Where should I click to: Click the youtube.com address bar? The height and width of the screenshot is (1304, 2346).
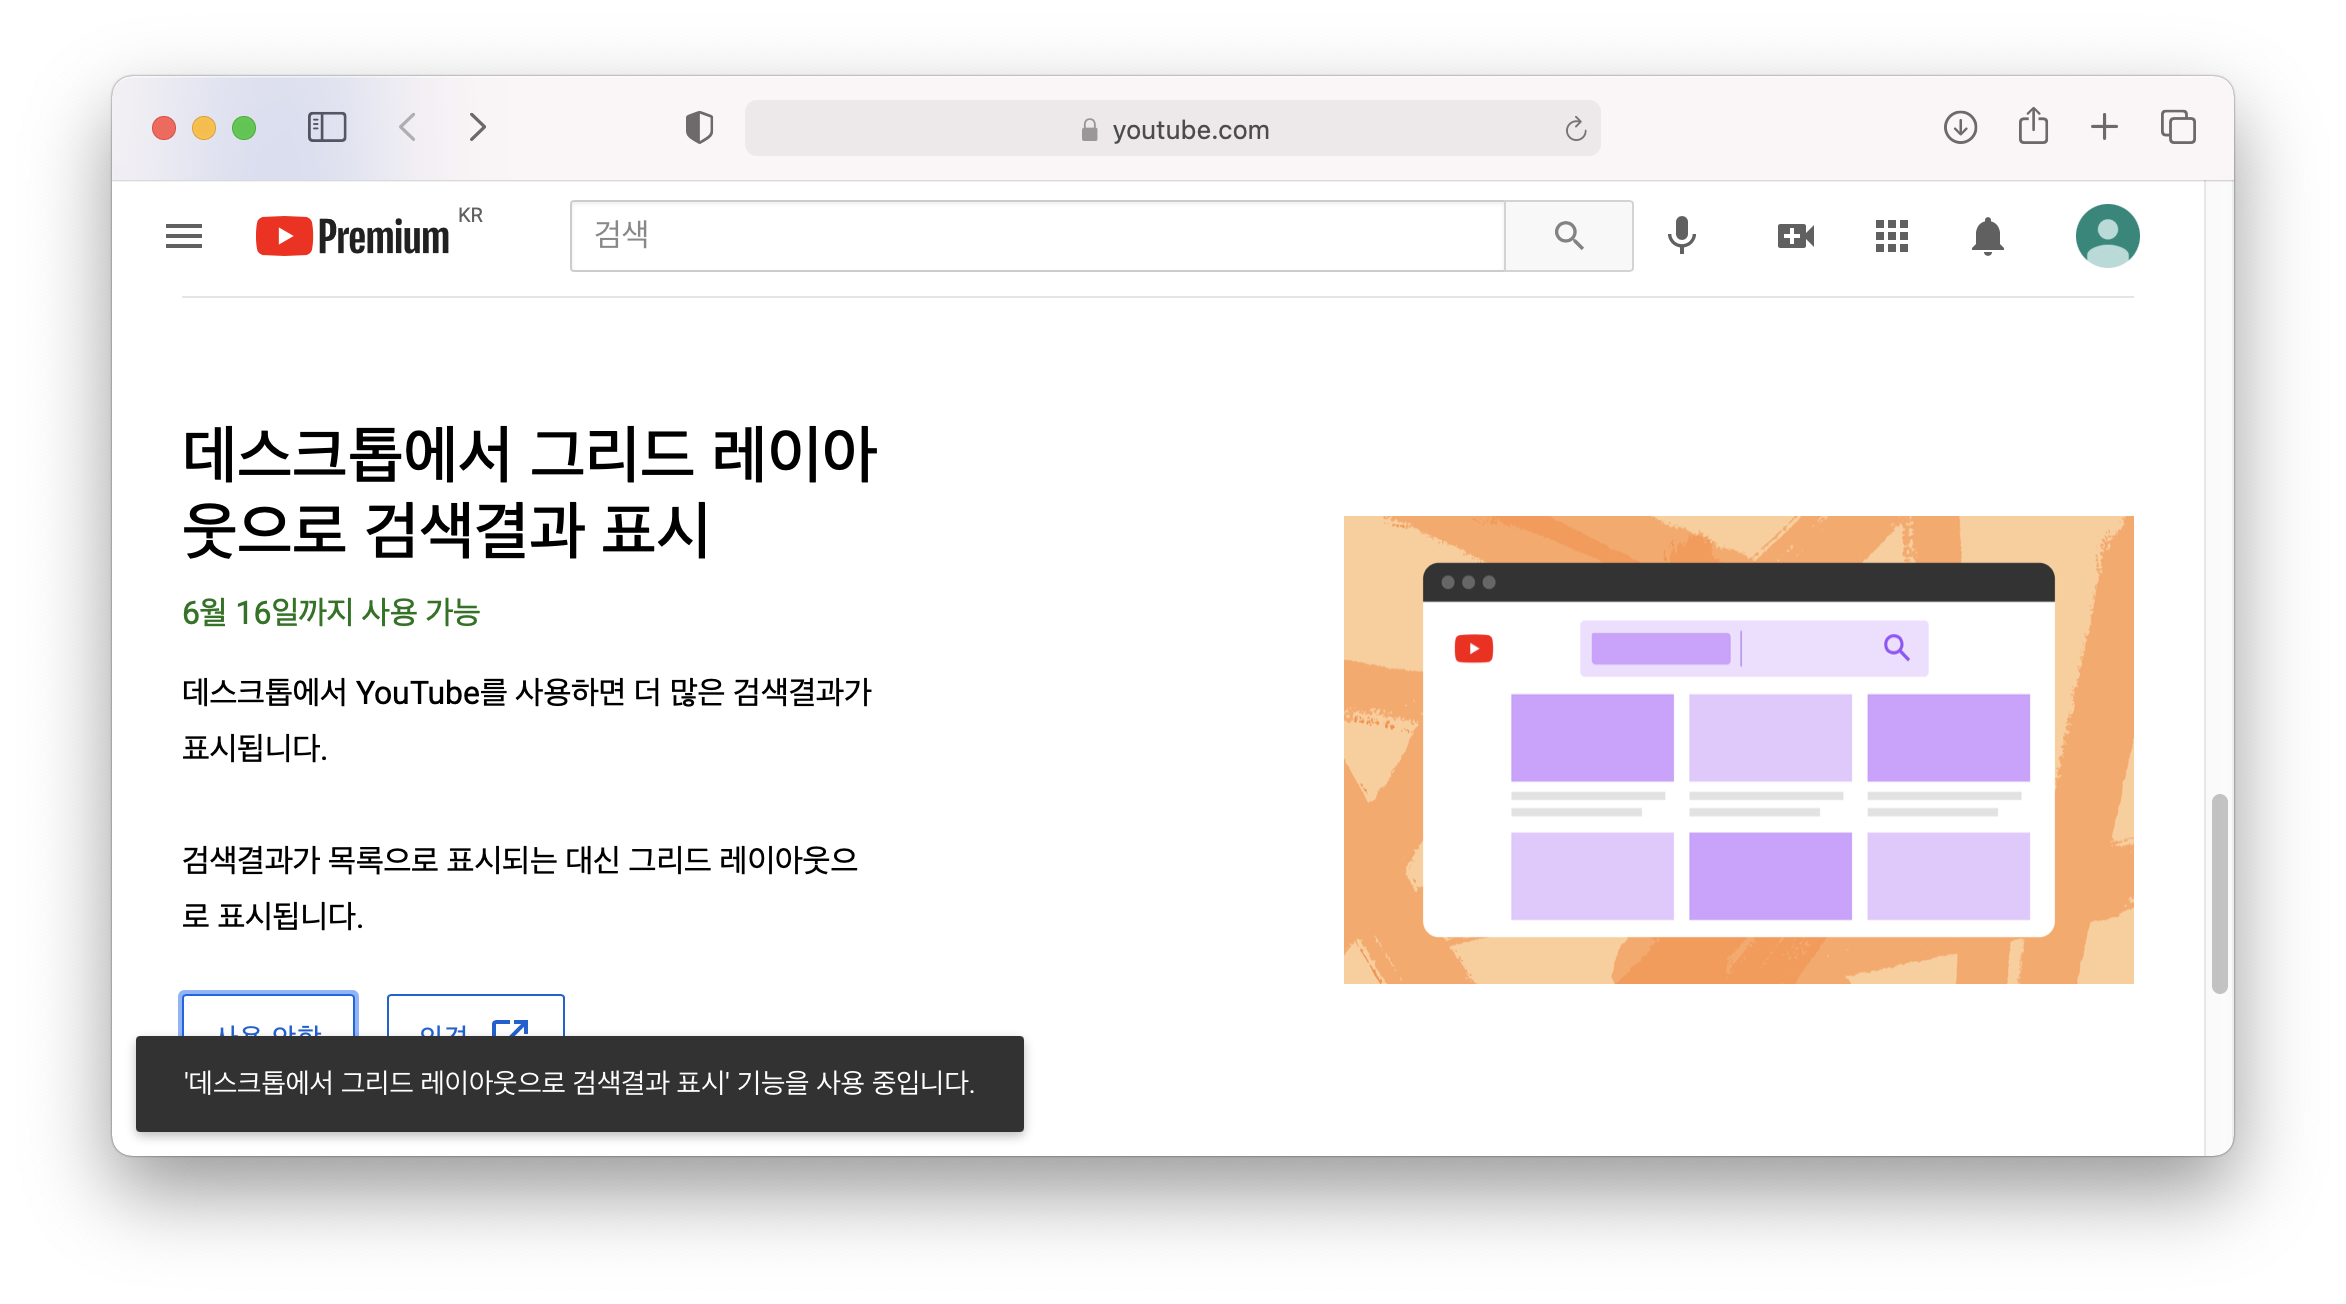[x=1172, y=128]
